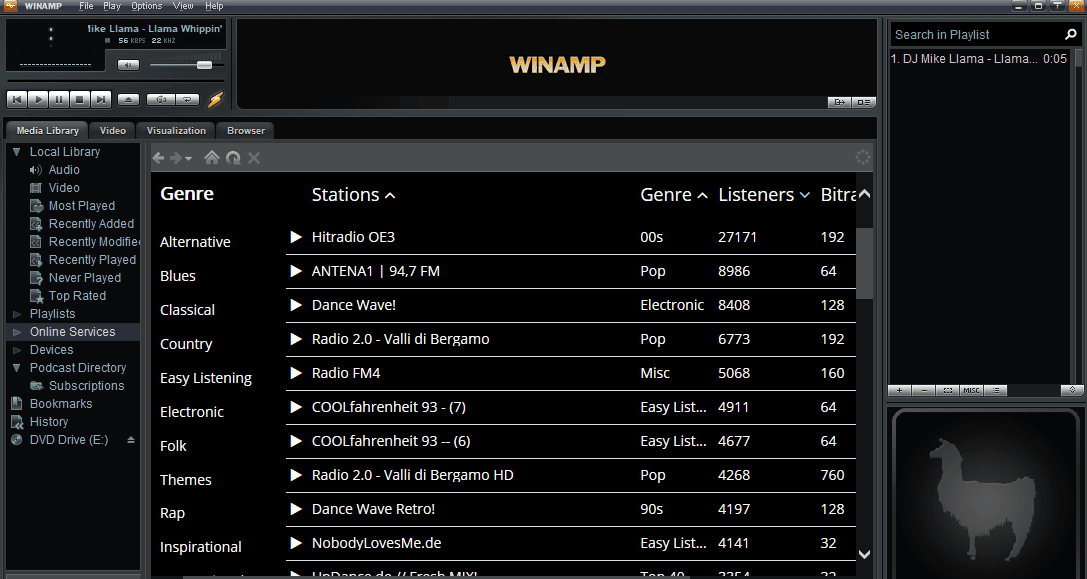The height and width of the screenshot is (579, 1087).
Task: Toggle shuffle mode on the player
Action: 161,100
